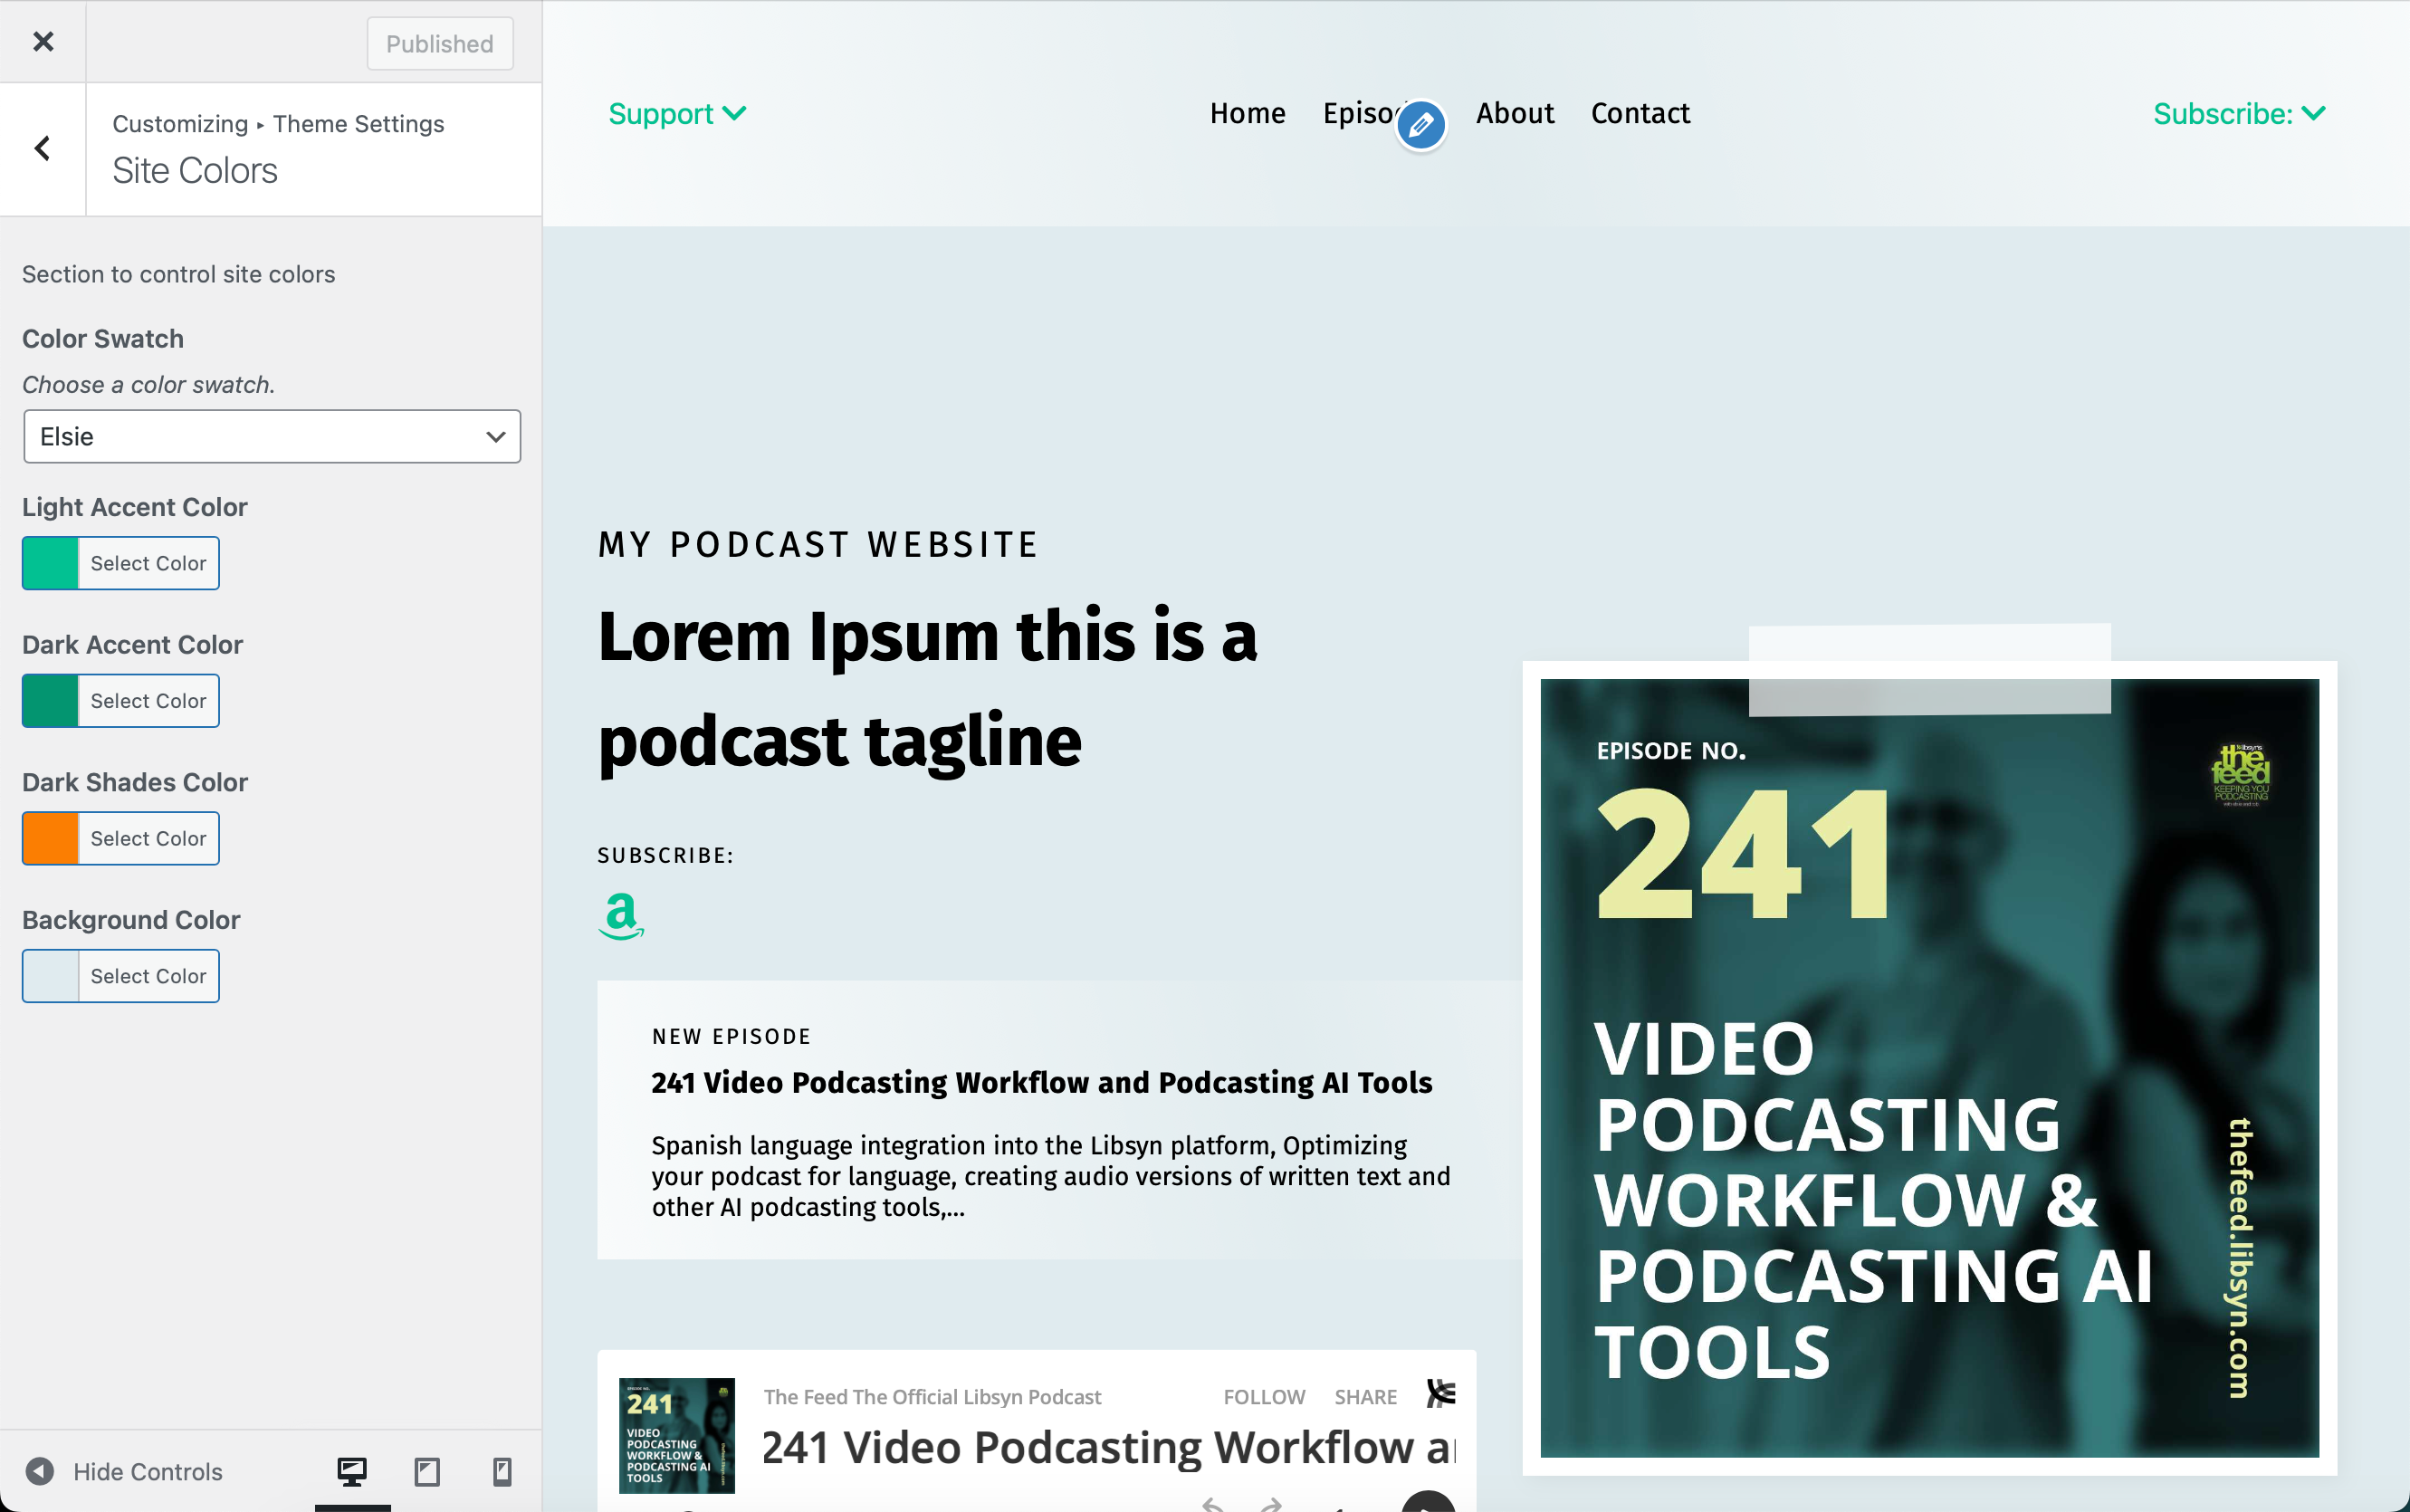Image resolution: width=2410 pixels, height=1512 pixels.
Task: Open the Dark Shades Color orange swatch
Action: [51, 838]
